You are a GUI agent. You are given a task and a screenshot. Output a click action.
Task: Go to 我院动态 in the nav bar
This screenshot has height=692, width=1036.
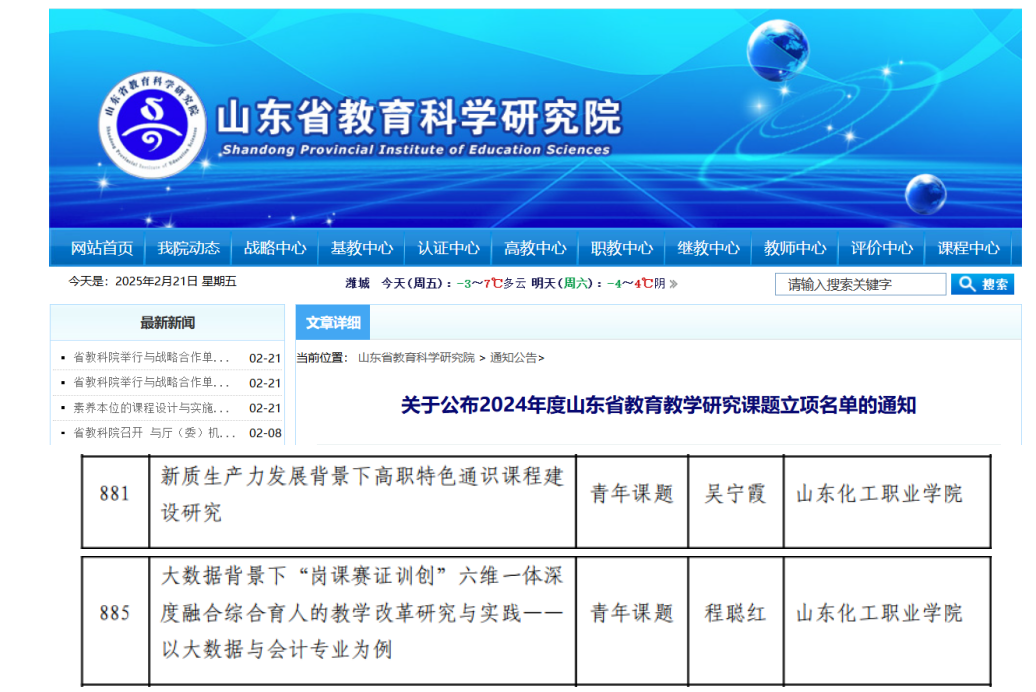pos(188,248)
